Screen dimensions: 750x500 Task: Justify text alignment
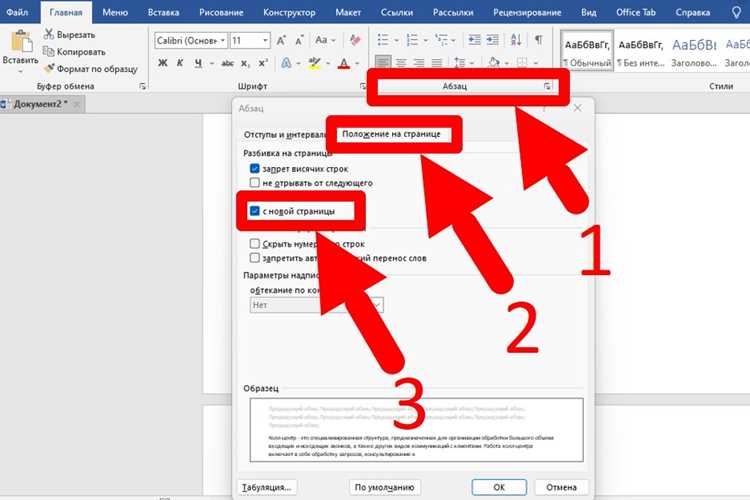point(436,63)
